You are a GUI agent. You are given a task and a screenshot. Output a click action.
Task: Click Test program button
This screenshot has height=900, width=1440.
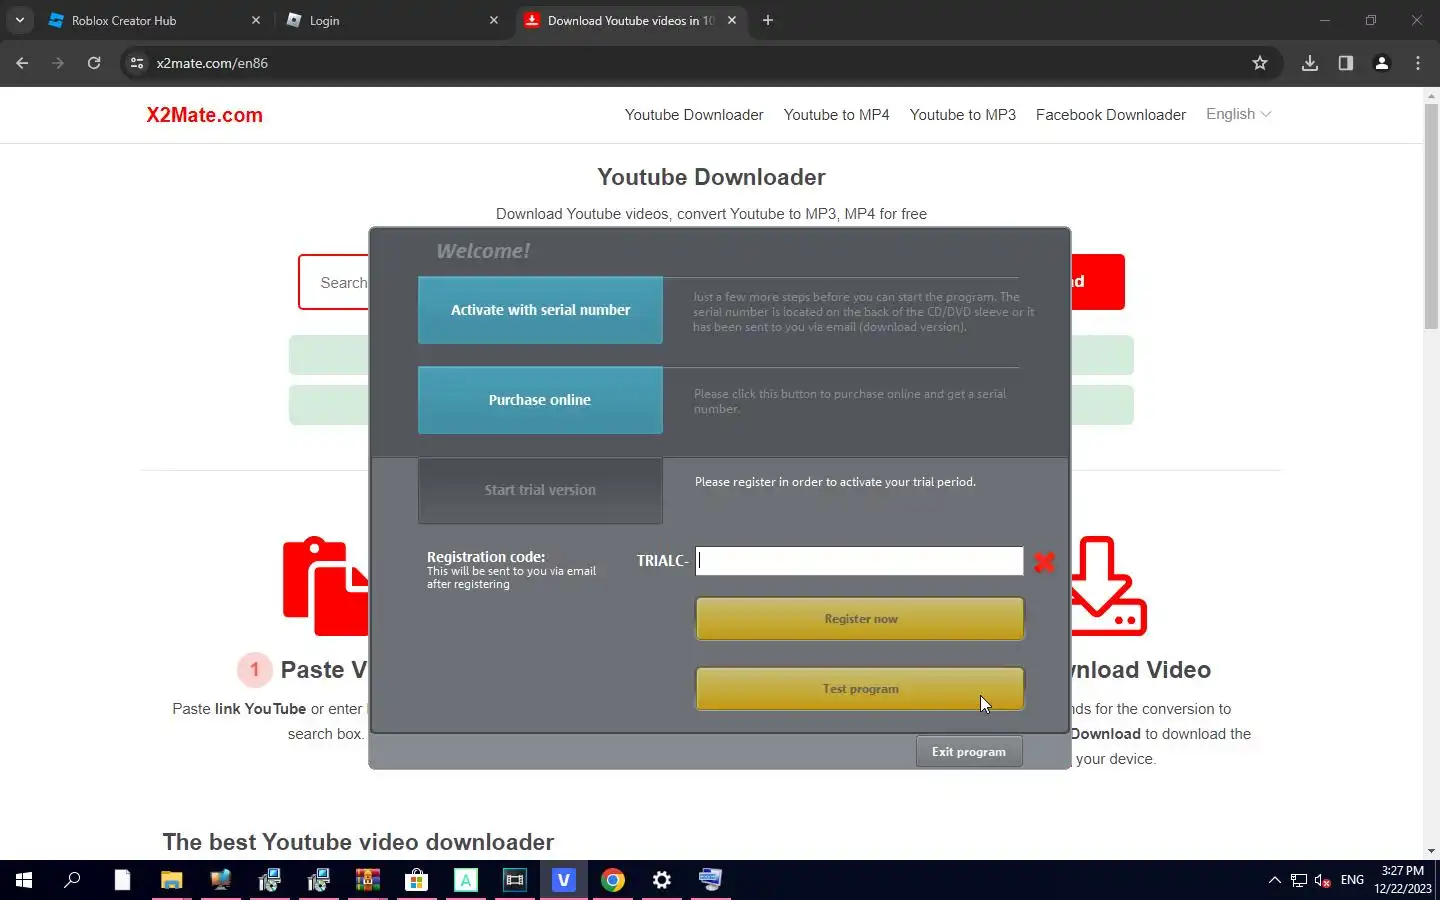tap(860, 689)
